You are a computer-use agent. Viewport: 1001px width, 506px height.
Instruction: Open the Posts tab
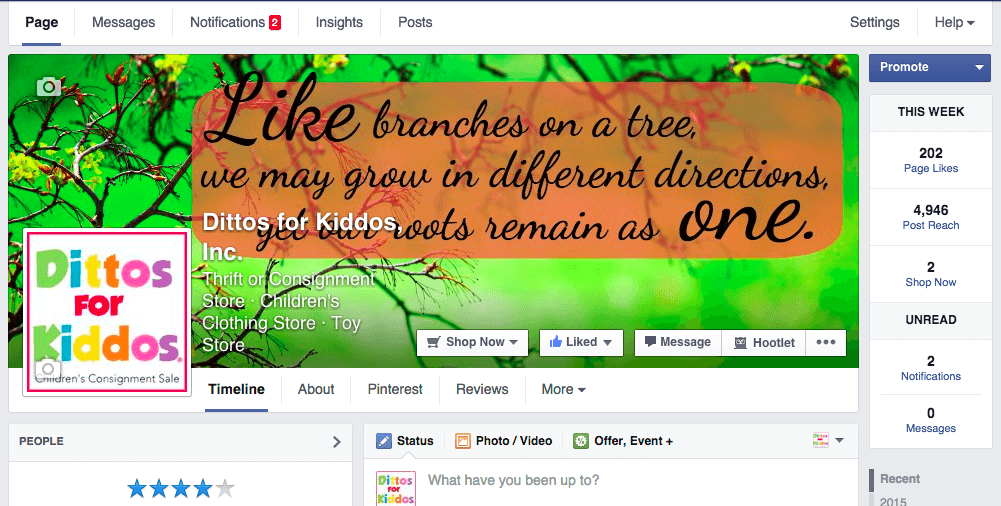[x=415, y=22]
